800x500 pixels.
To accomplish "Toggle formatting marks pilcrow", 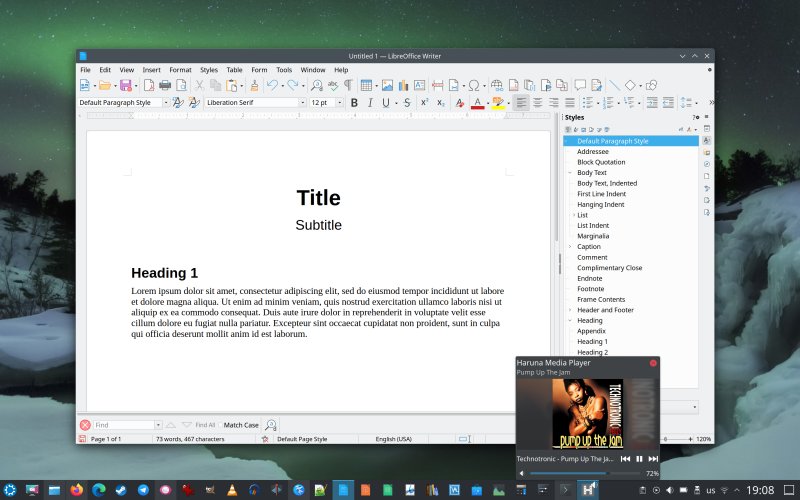I will click(x=348, y=85).
